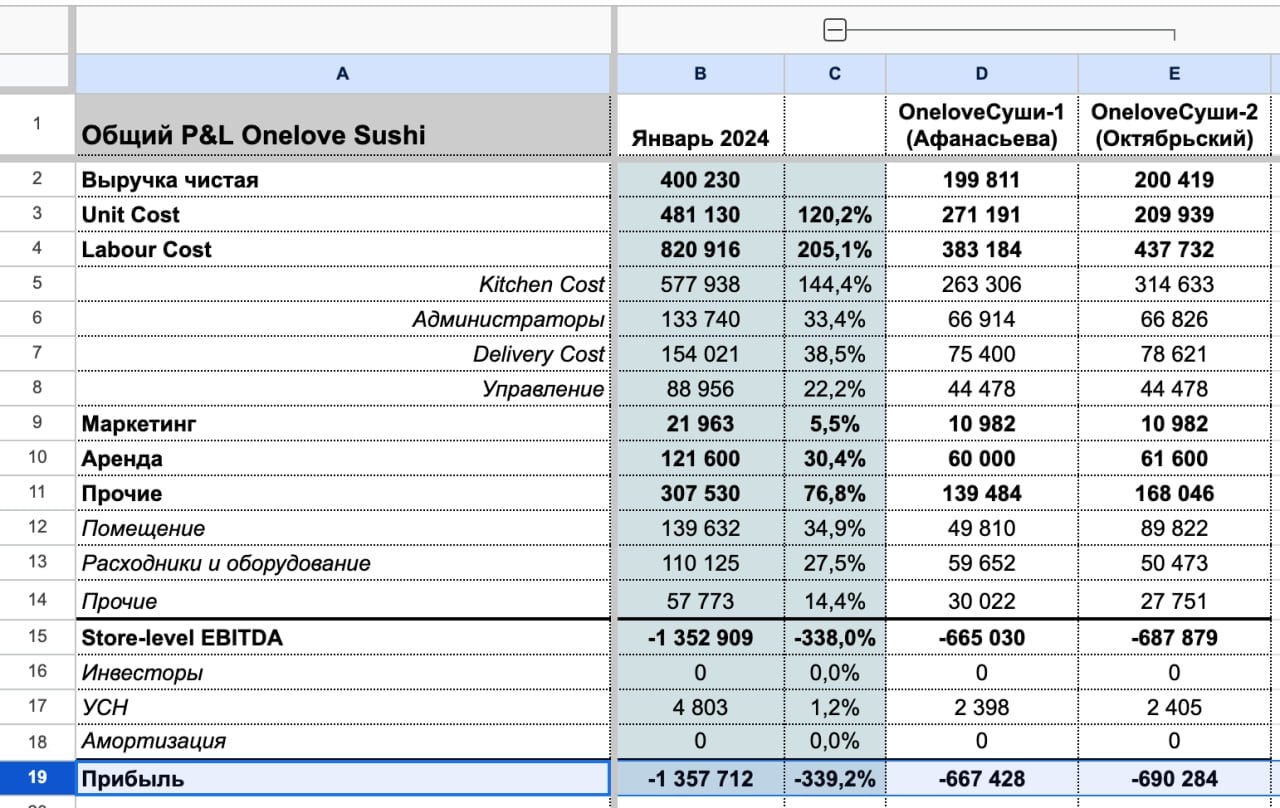
Task: Select the cell showing '133 740'
Action: [x=701, y=319]
